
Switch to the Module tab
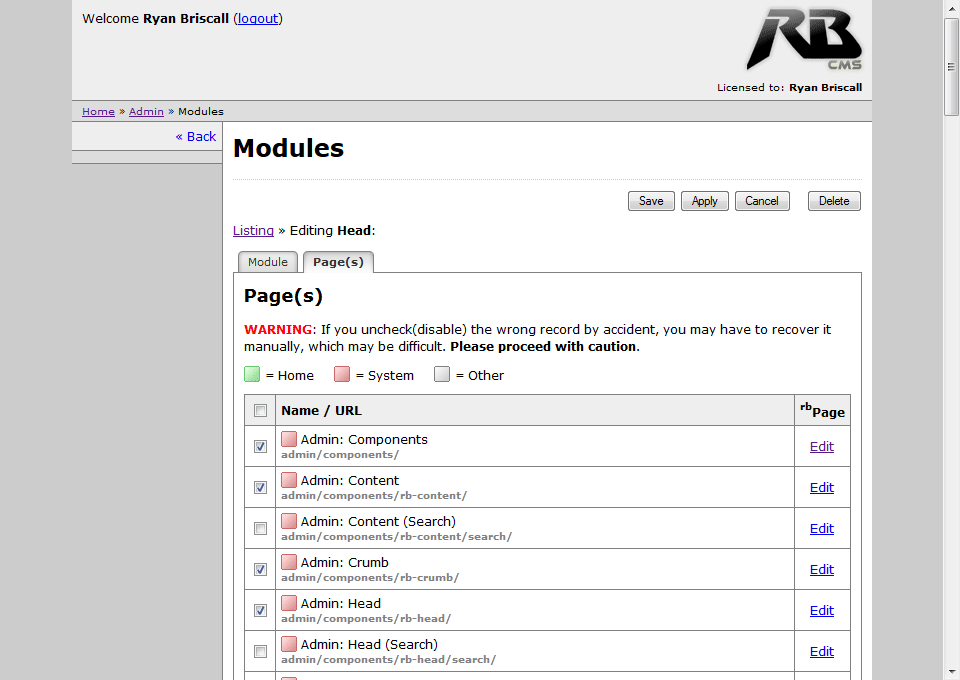tap(268, 262)
